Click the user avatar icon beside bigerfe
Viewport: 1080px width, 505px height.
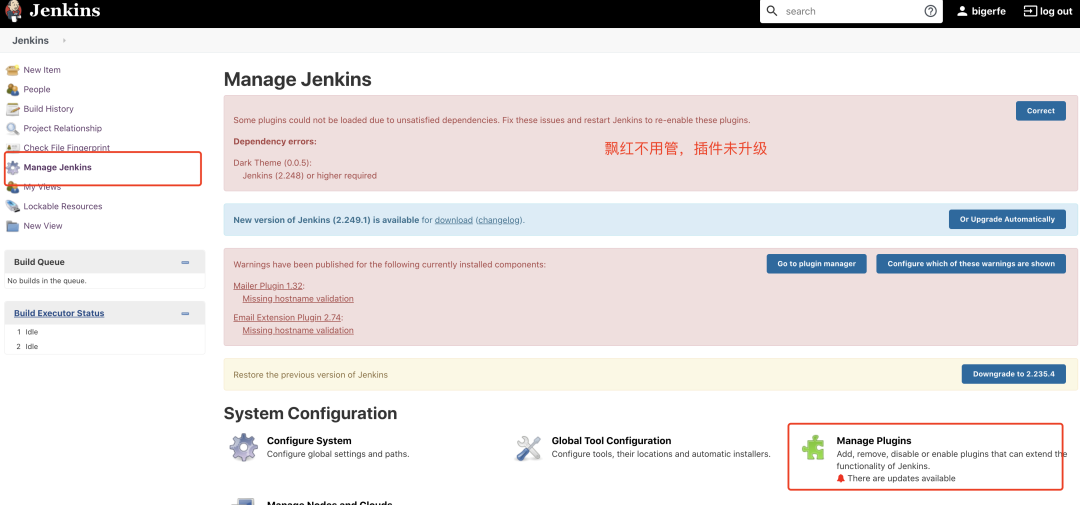pyautogui.click(x=963, y=11)
